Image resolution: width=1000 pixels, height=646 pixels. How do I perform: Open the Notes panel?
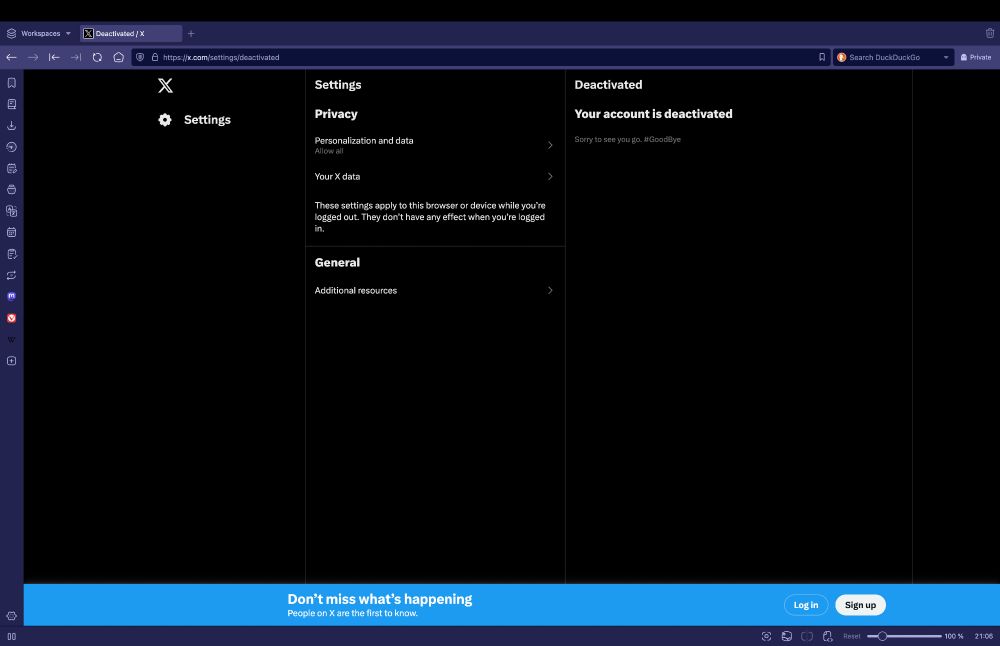pyautogui.click(x=11, y=168)
